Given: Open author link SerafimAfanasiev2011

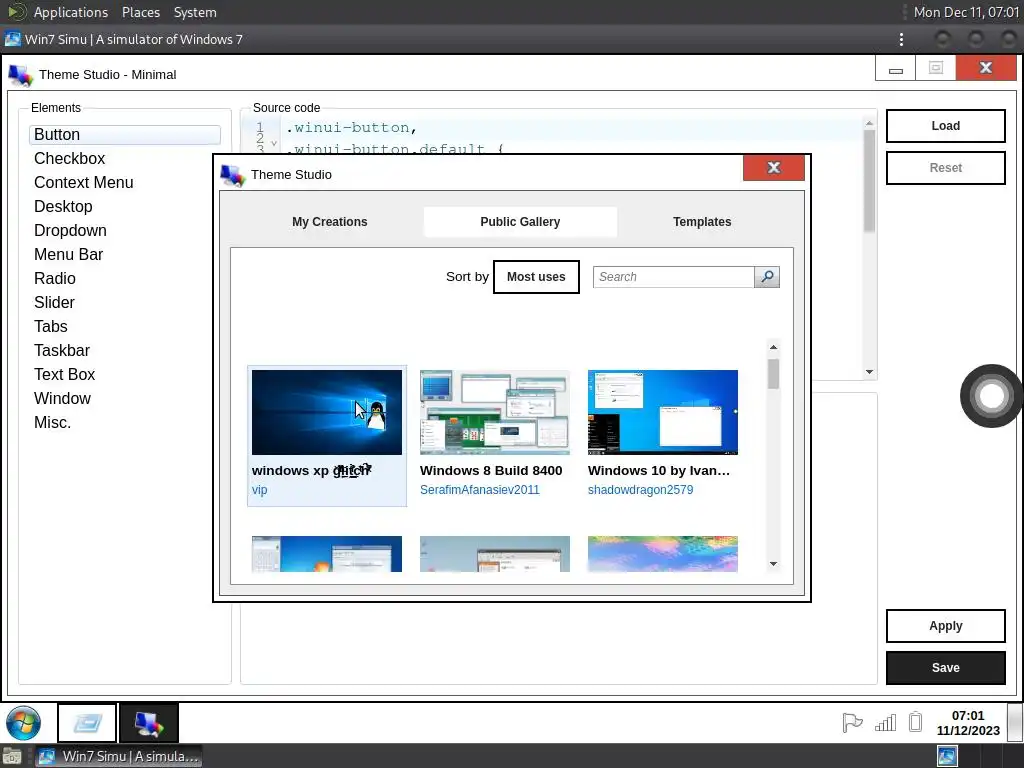Looking at the screenshot, I should pos(479,490).
